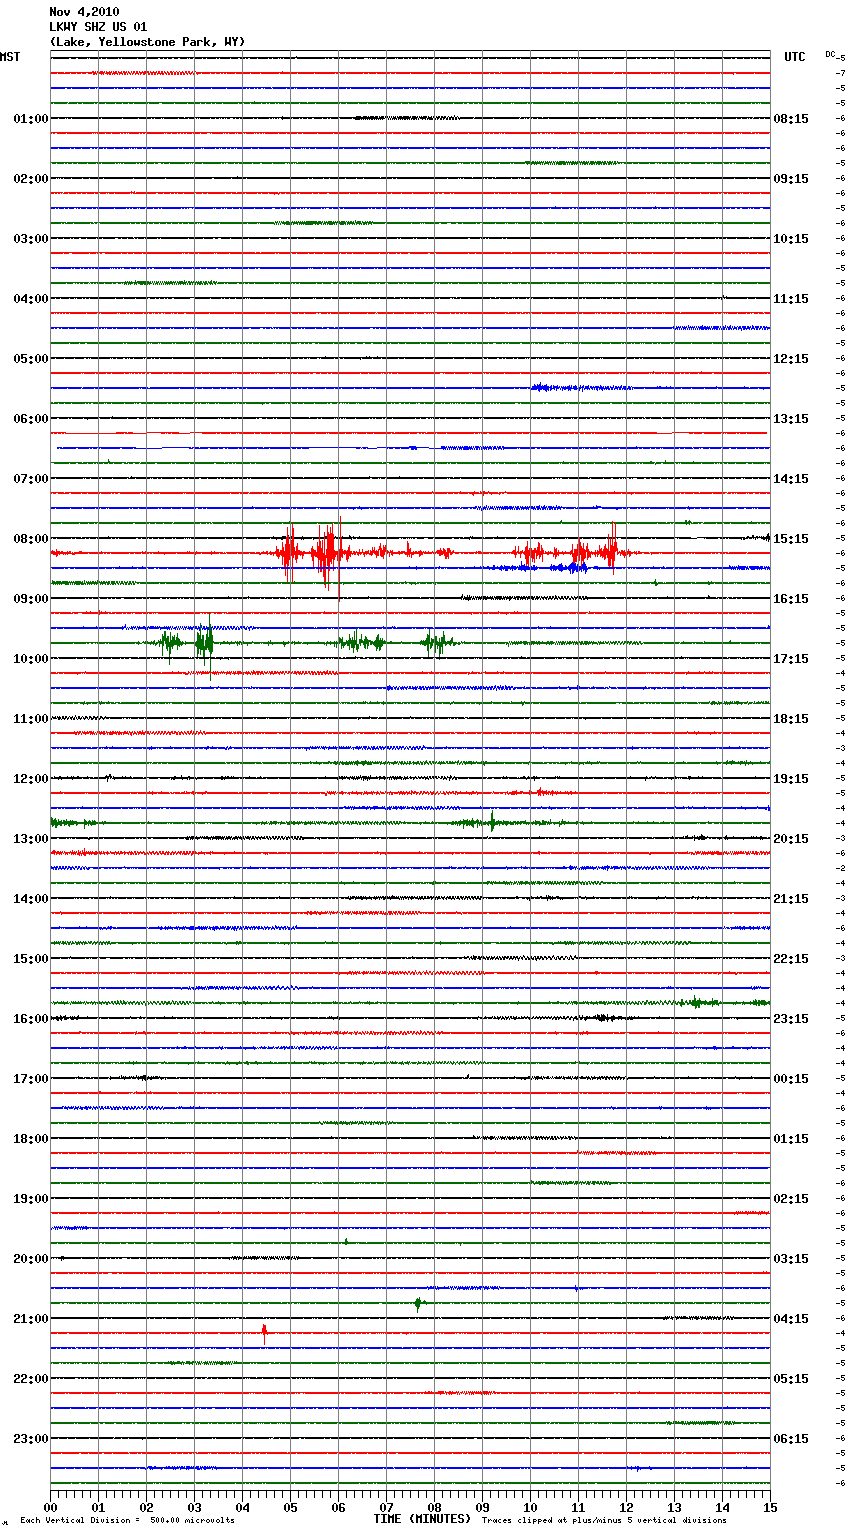Click the MST timezone label
The image size is (850, 1534).
(10, 57)
